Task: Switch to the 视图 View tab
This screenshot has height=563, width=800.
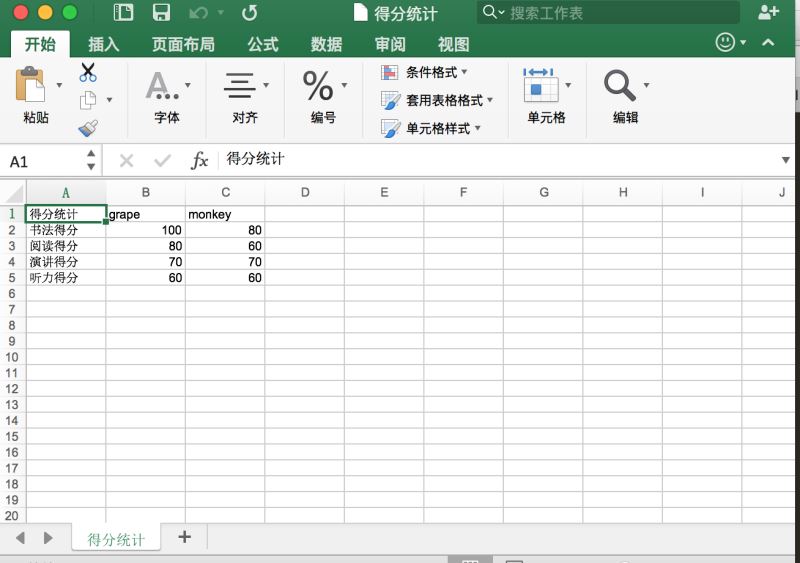Action: [x=454, y=44]
